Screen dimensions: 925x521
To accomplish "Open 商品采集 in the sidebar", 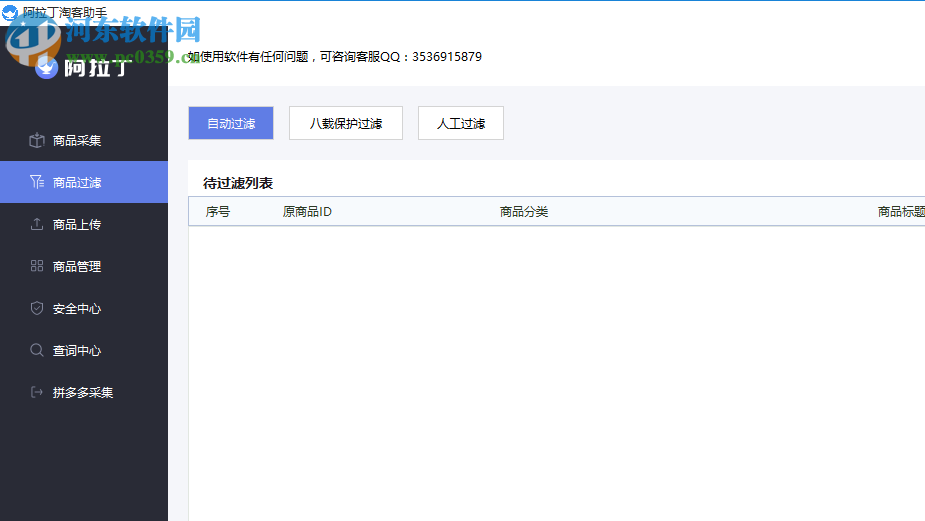I will click(84, 140).
